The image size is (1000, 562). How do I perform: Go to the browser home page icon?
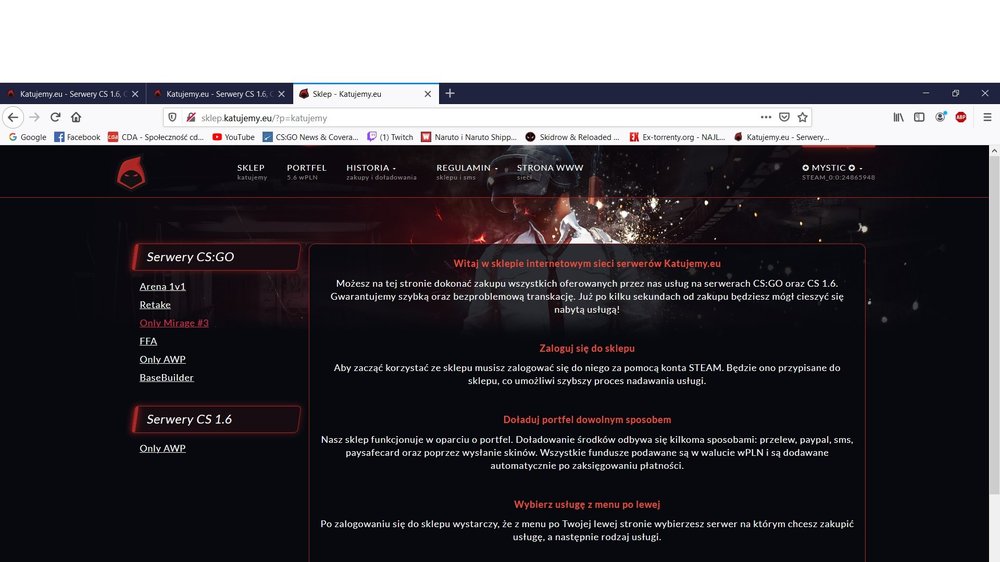(x=76, y=117)
